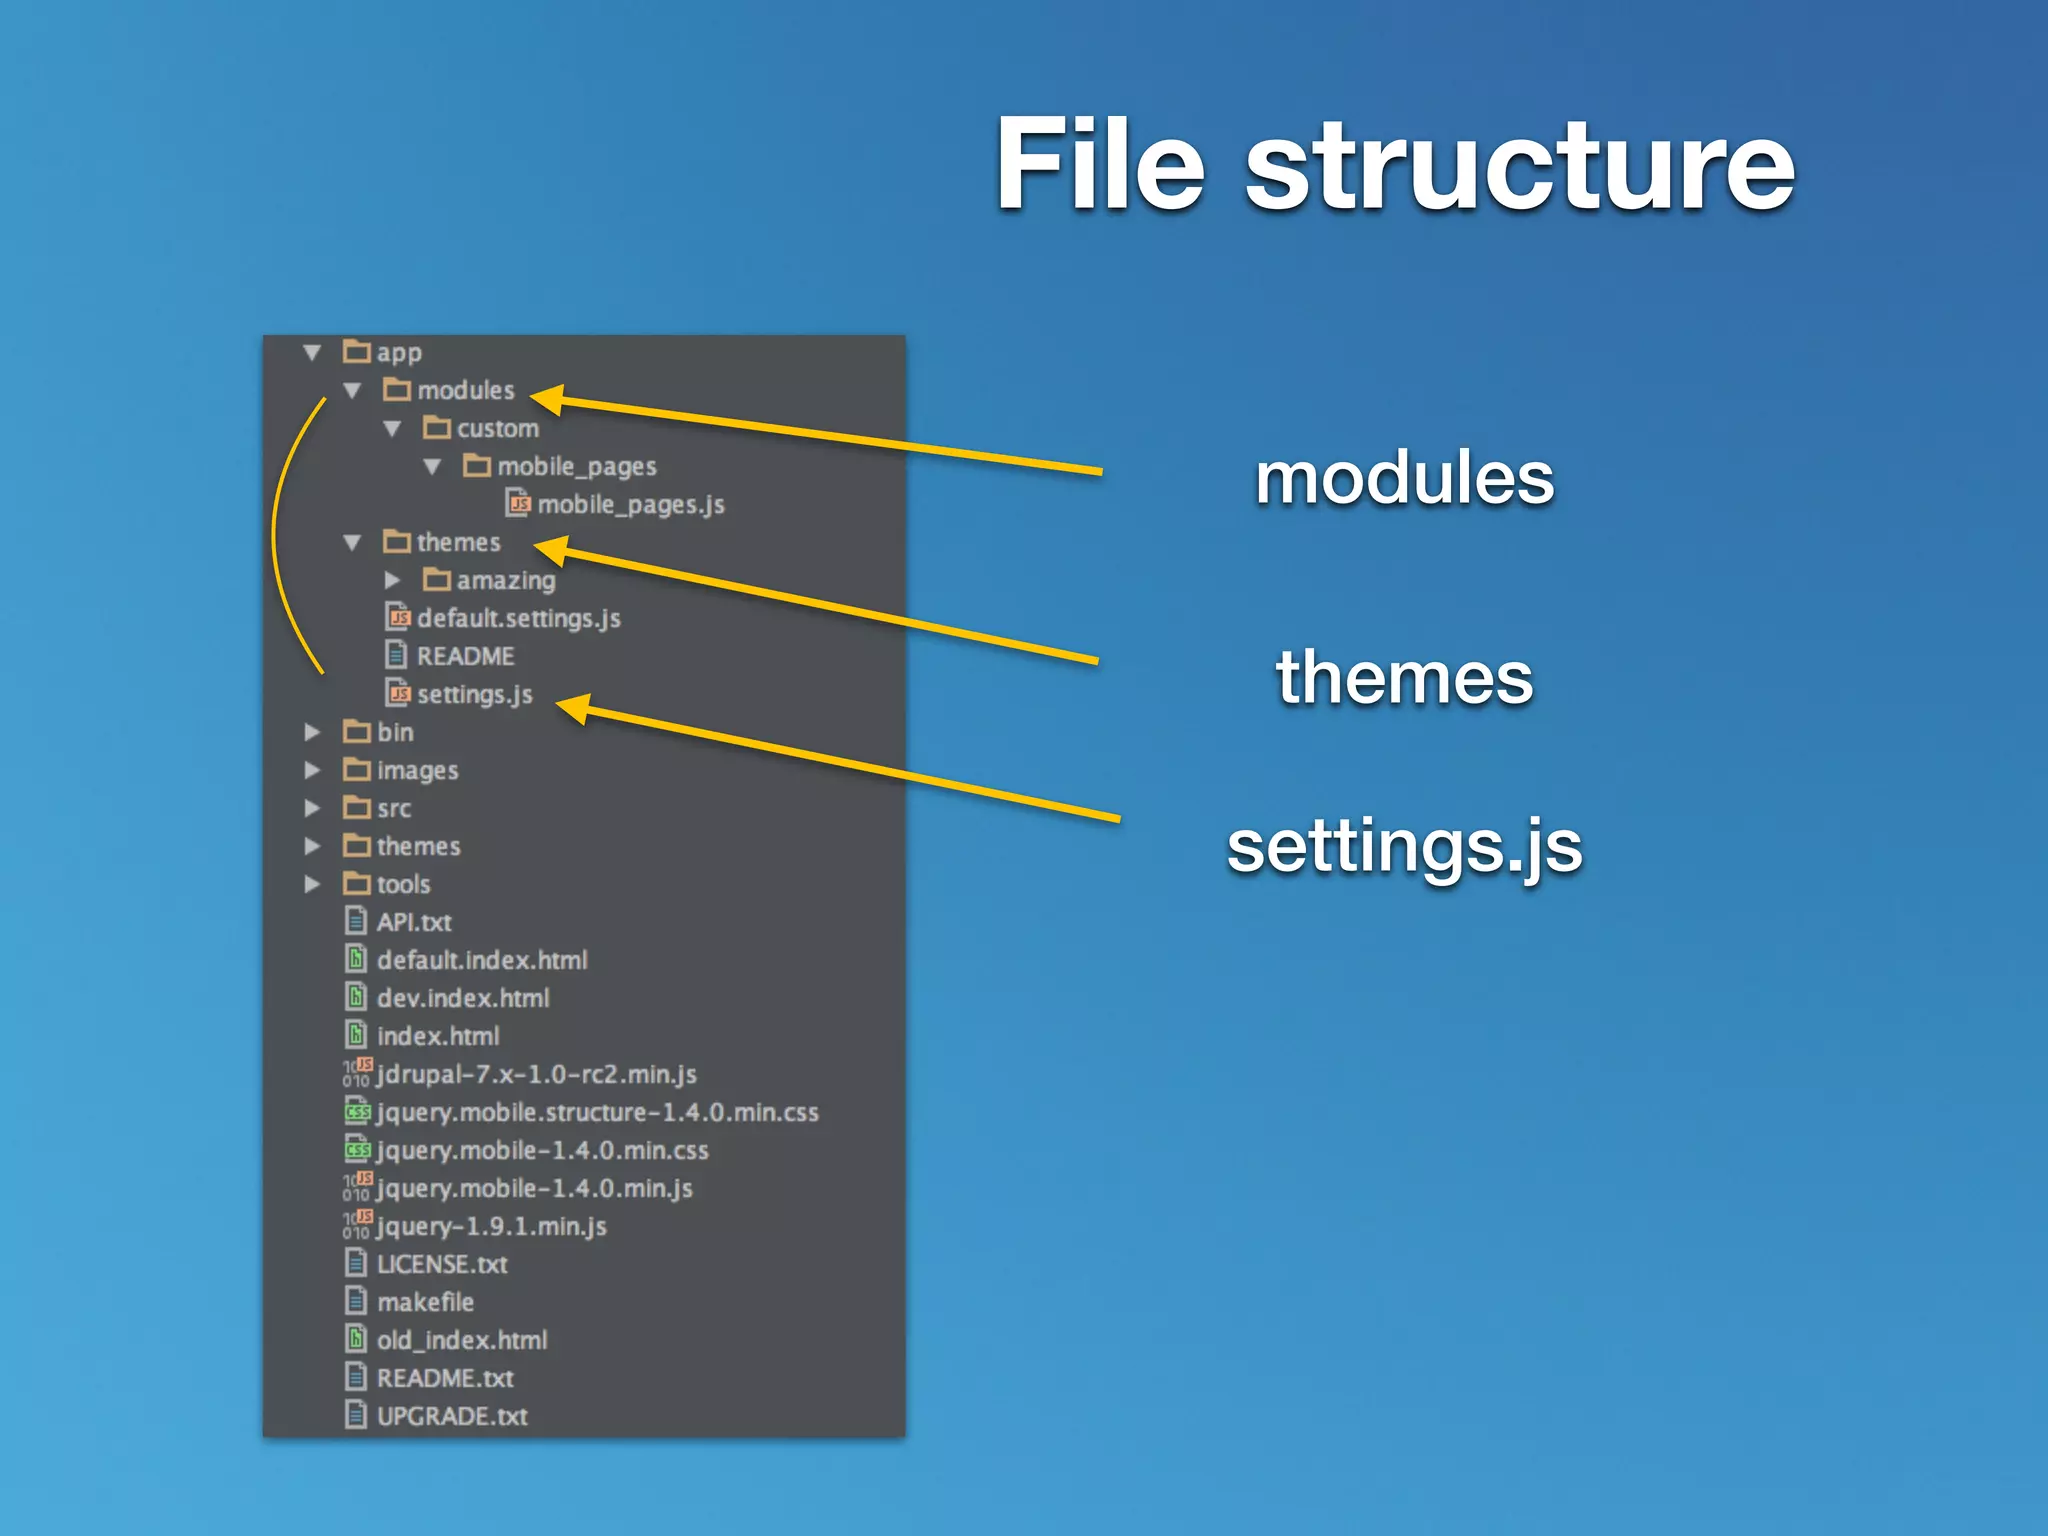2048x1536 pixels.
Task: Collapse the mobile_pages folder arrow
Action: pyautogui.click(x=432, y=466)
